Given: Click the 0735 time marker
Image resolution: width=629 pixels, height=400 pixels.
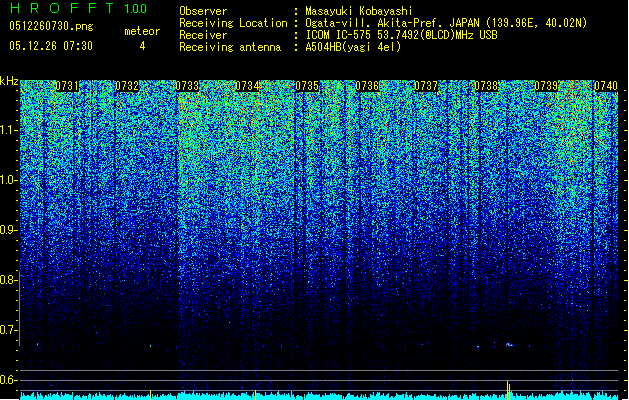Looking at the screenshot, I should tap(307, 86).
